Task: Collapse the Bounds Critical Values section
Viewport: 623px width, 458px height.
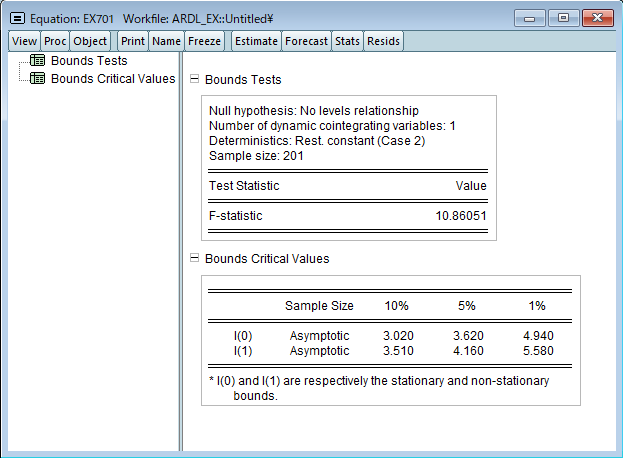Action: pyautogui.click(x=194, y=259)
